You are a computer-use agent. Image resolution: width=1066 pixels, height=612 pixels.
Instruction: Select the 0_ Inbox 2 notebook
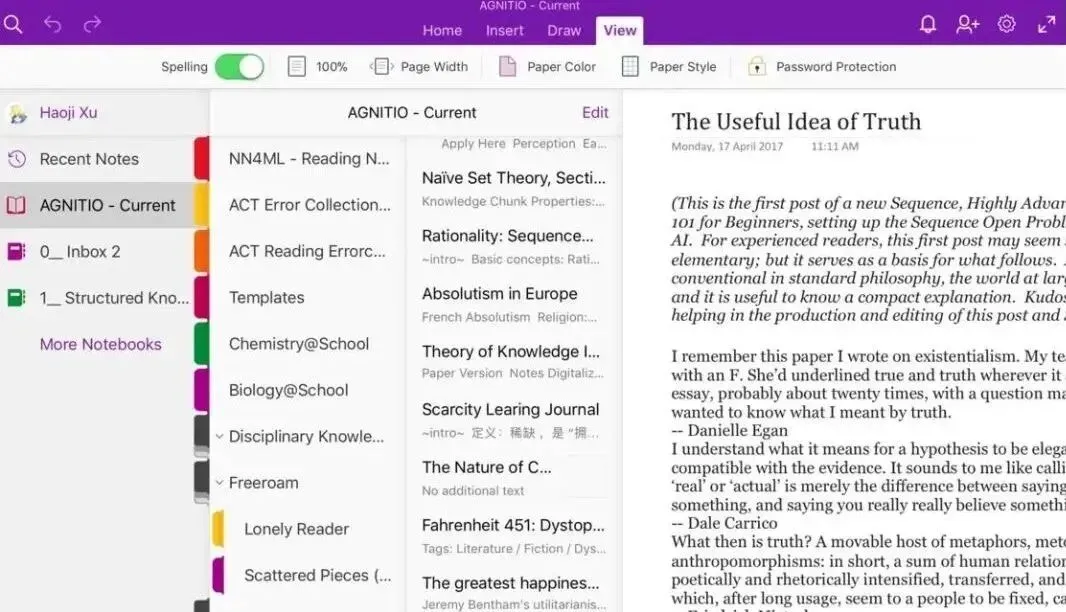point(80,252)
